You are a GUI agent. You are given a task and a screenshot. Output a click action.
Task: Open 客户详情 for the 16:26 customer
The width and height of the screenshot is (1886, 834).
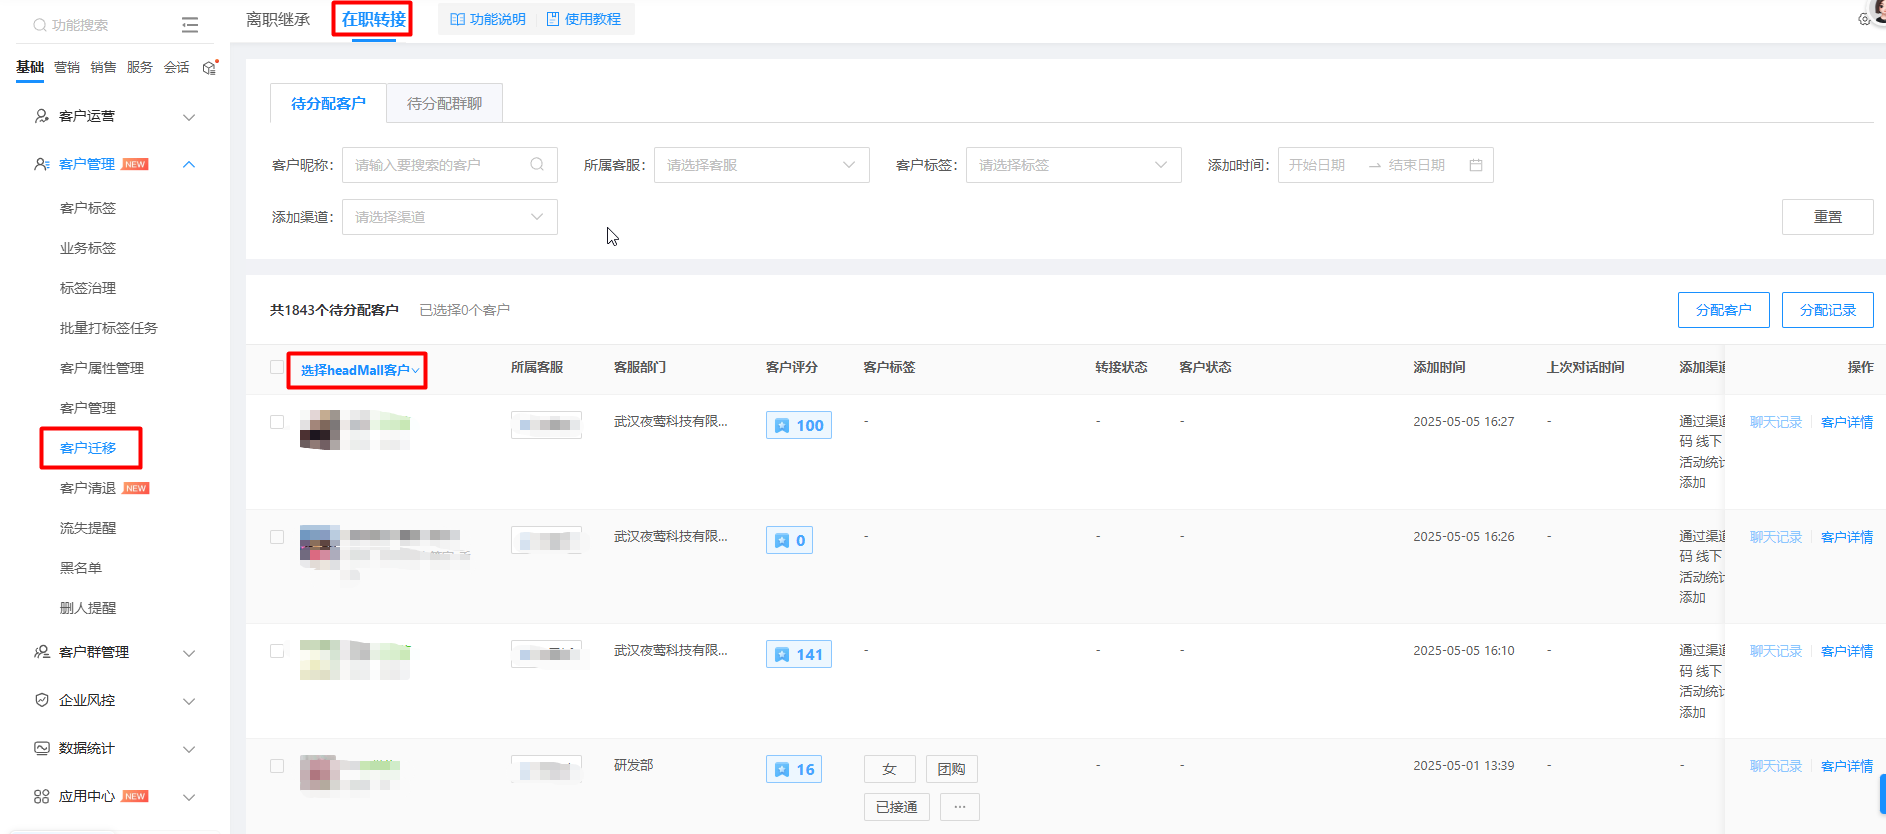click(x=1847, y=537)
